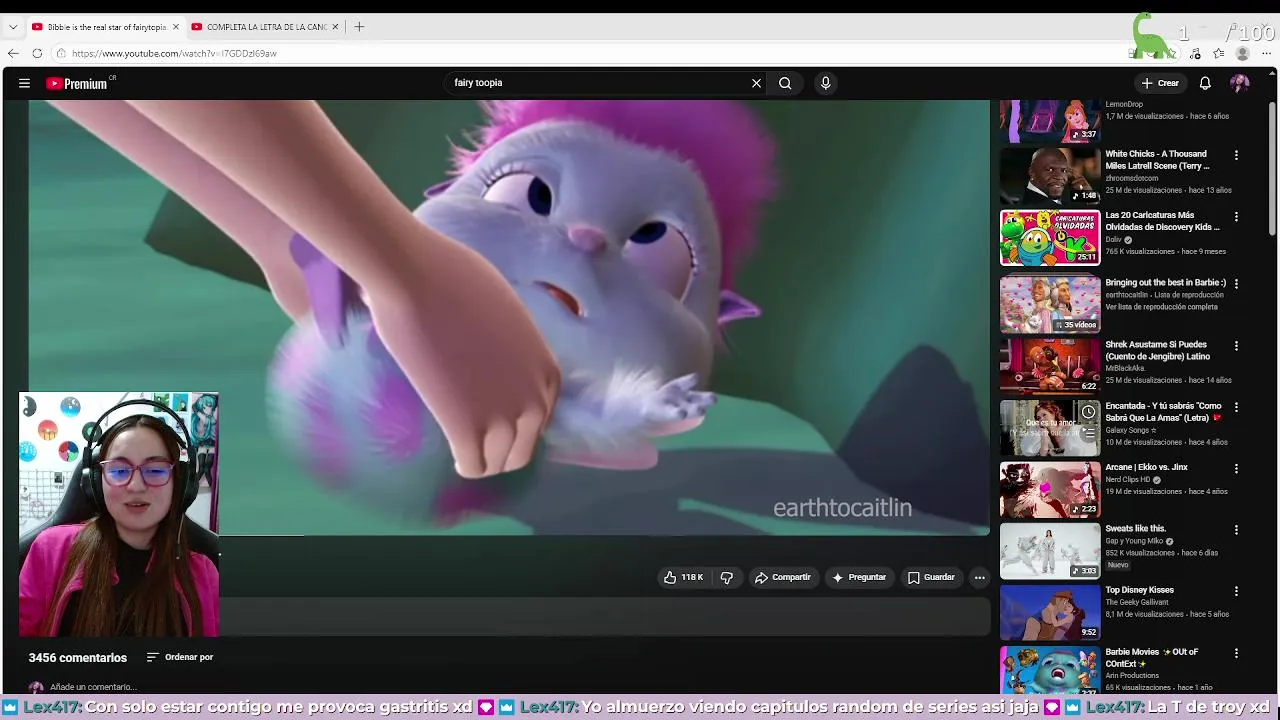Open options for Encantada video
This screenshot has width=1280, height=720.
(1236, 407)
